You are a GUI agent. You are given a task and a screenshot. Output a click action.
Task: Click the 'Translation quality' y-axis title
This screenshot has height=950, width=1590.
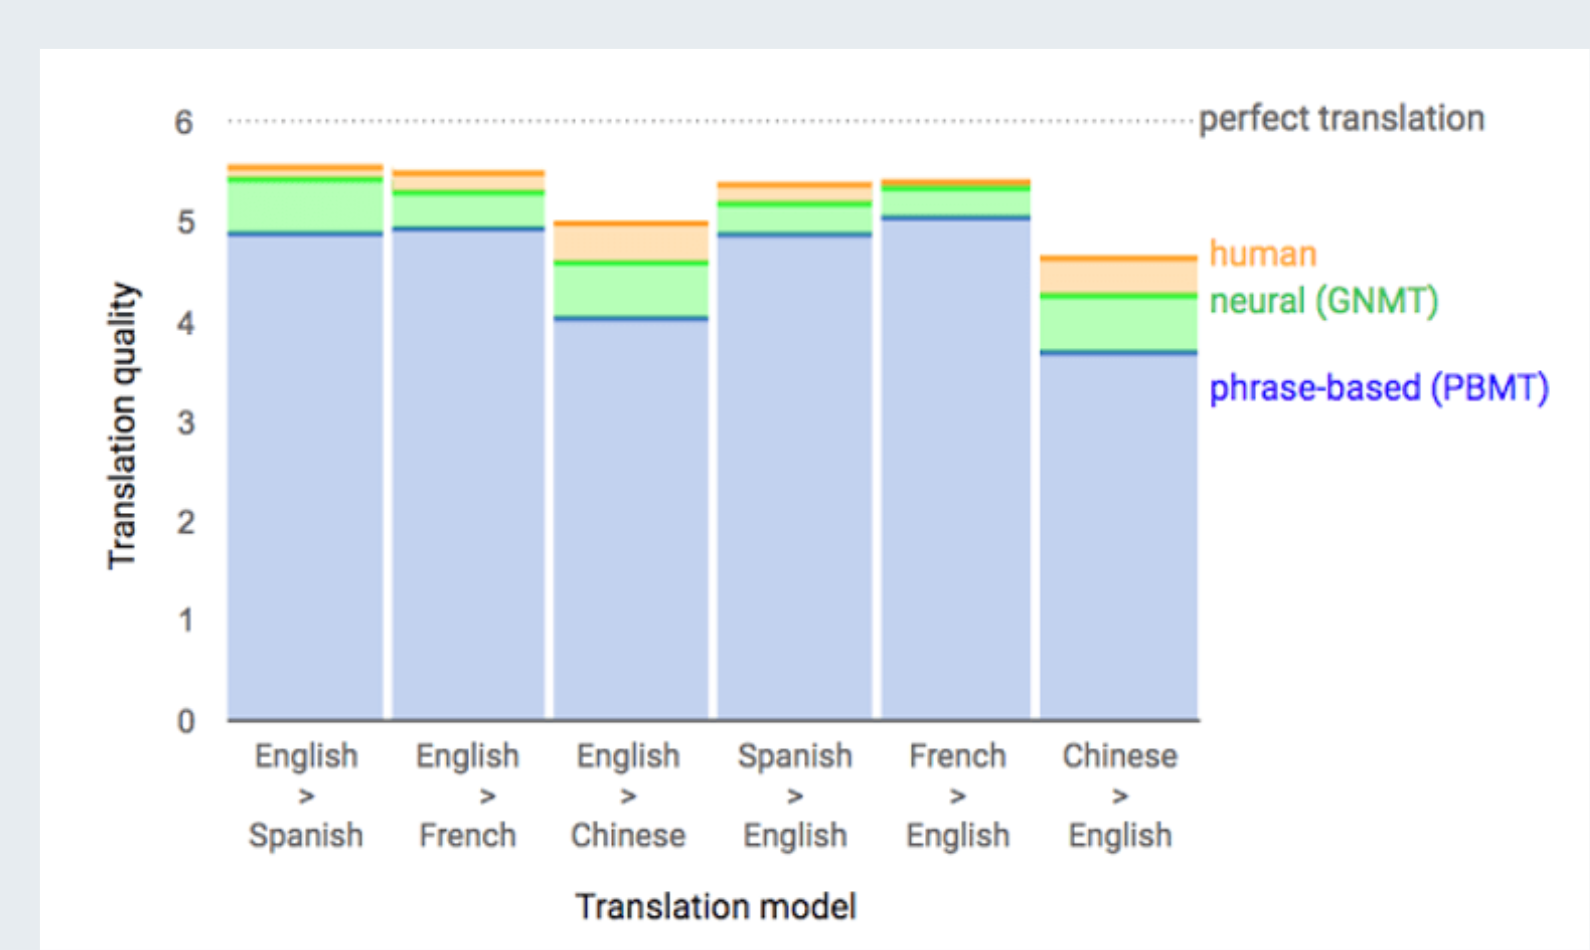[122, 425]
